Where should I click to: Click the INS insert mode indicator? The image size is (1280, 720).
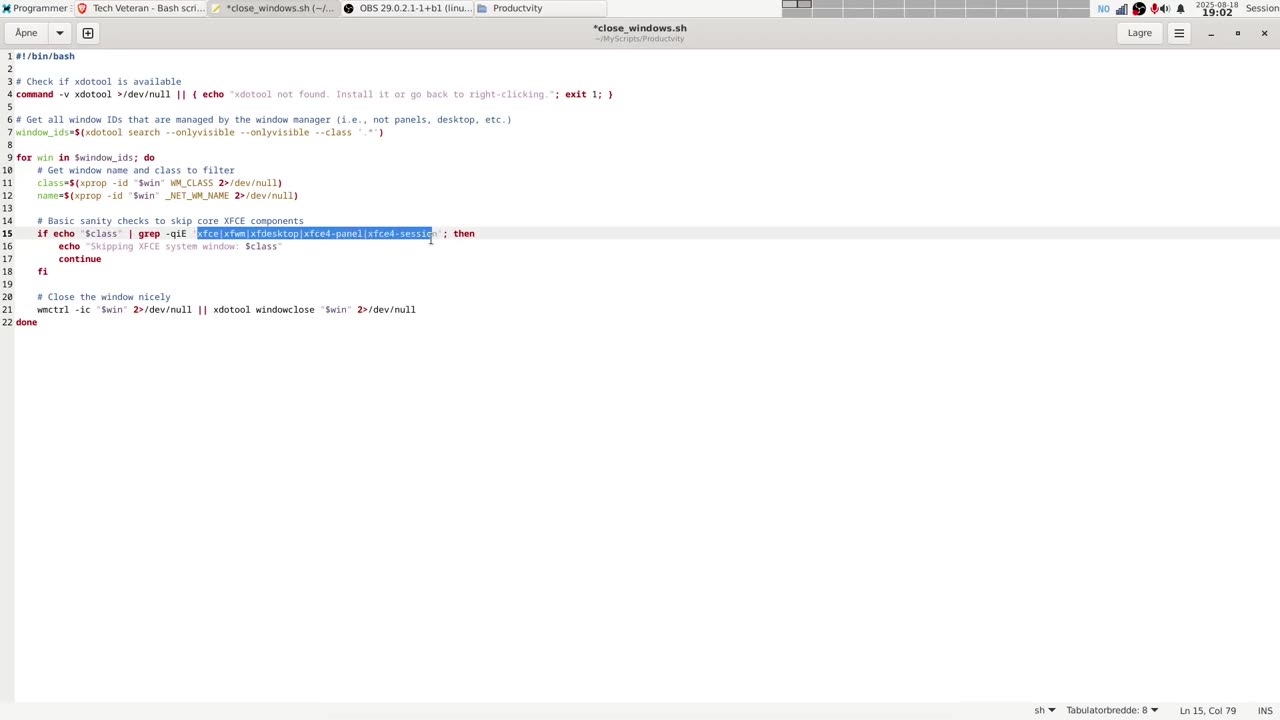[x=1265, y=710]
